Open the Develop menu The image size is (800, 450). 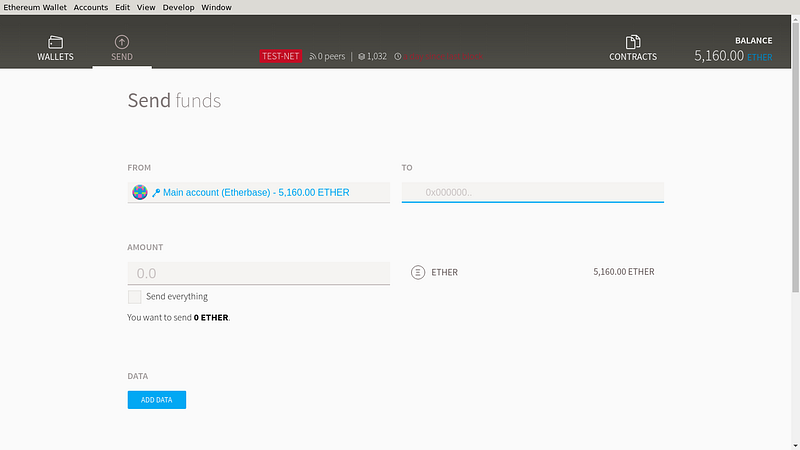click(179, 7)
